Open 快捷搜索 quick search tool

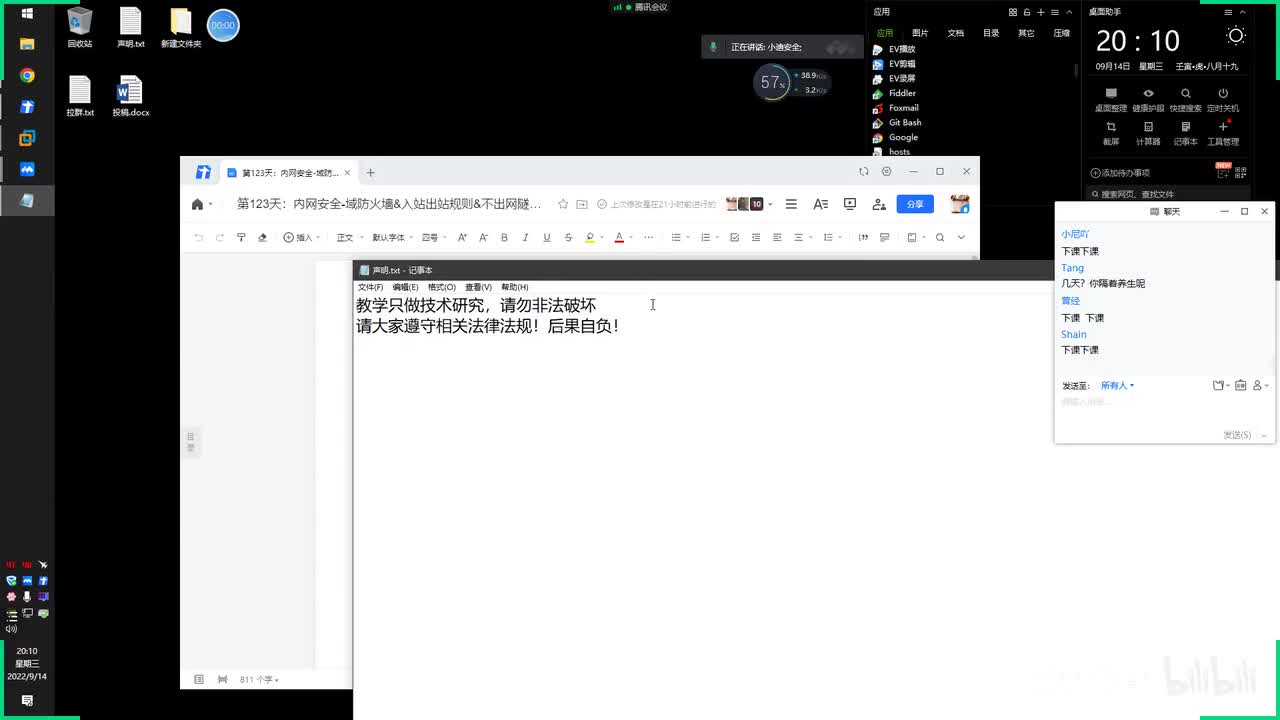(x=1185, y=100)
